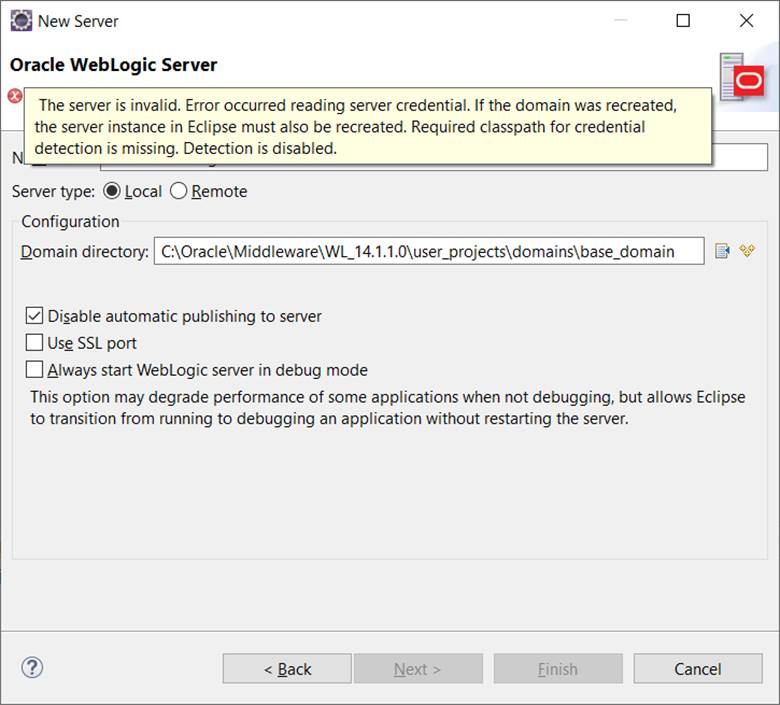780x705 pixels.
Task: Click the Next button
Action: click(x=418, y=669)
